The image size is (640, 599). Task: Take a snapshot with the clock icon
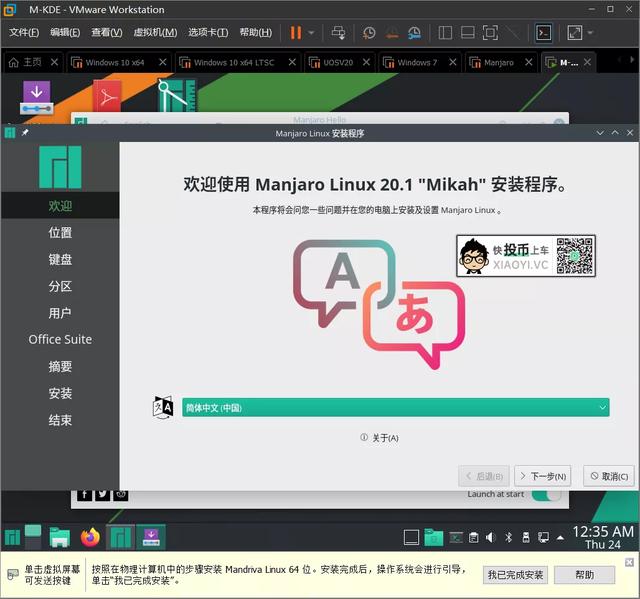(x=369, y=33)
